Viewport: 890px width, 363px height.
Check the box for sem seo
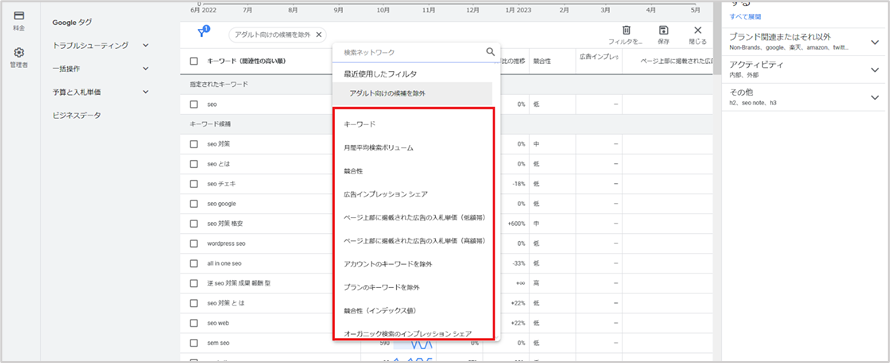click(194, 343)
